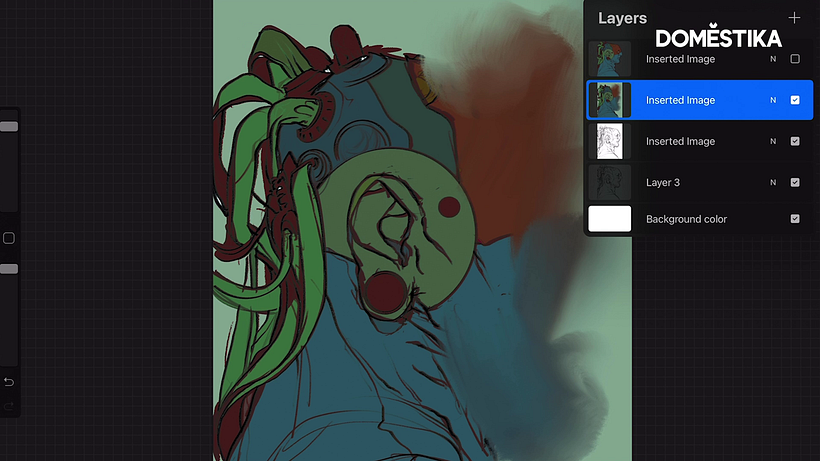Viewport: 820px width, 461px height.
Task: Show the top unchecked Inserted Image layer
Action: point(795,59)
